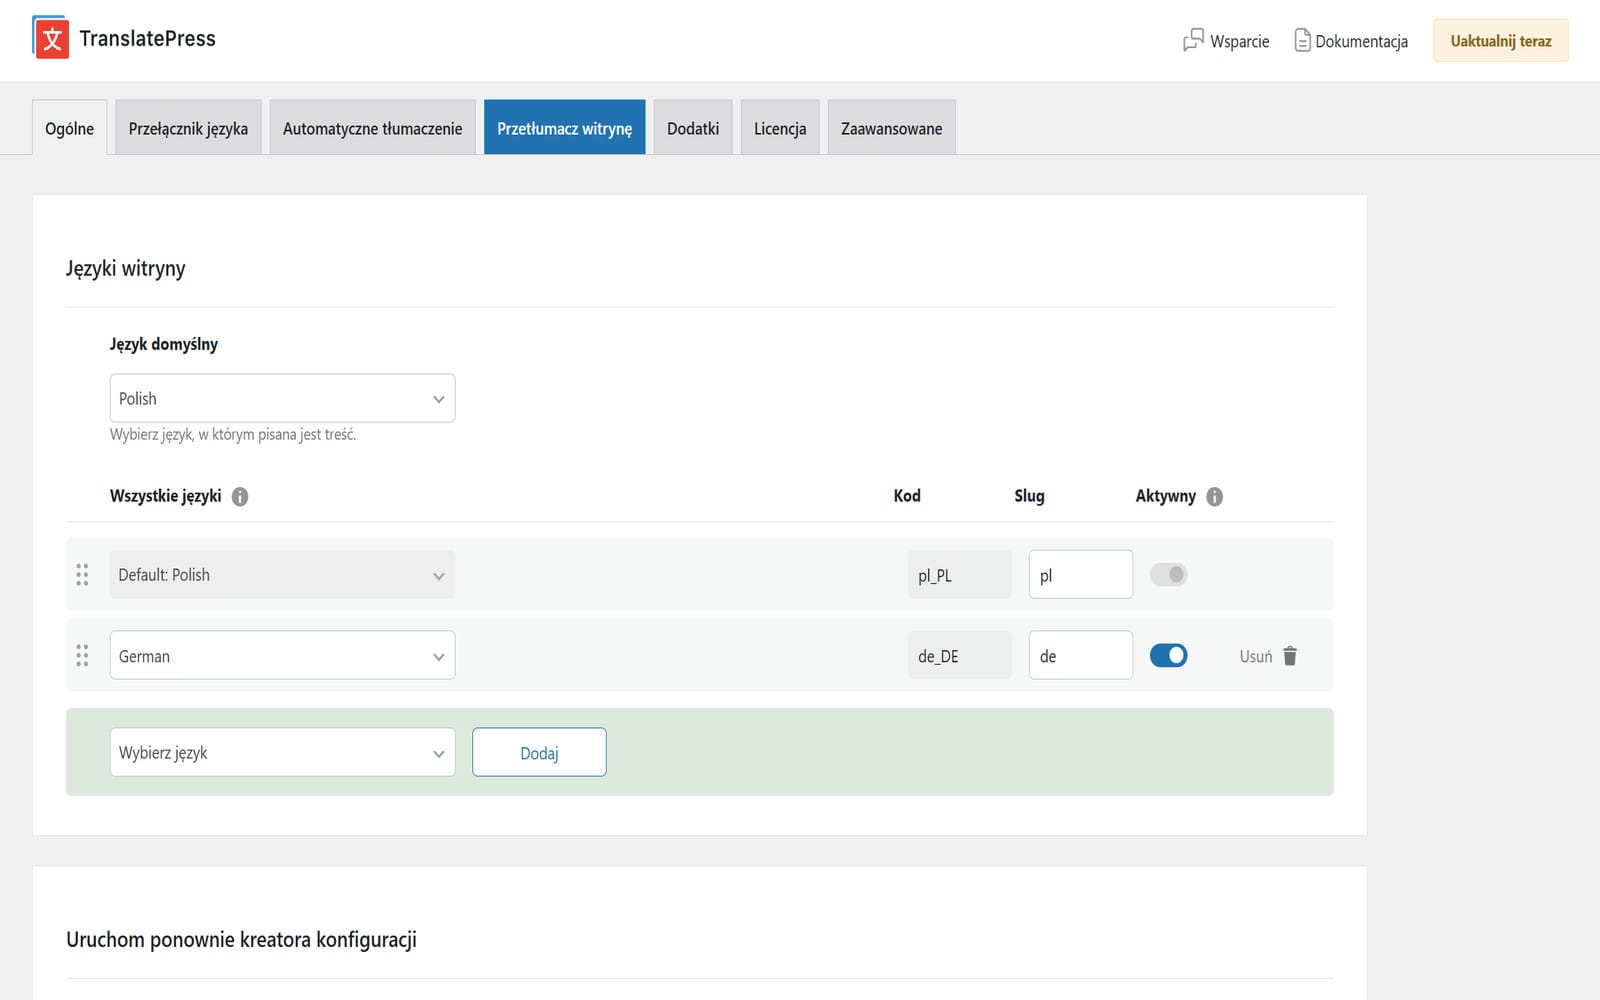Click the Uaktualnij teraz button
1600x1000 pixels.
(x=1500, y=40)
